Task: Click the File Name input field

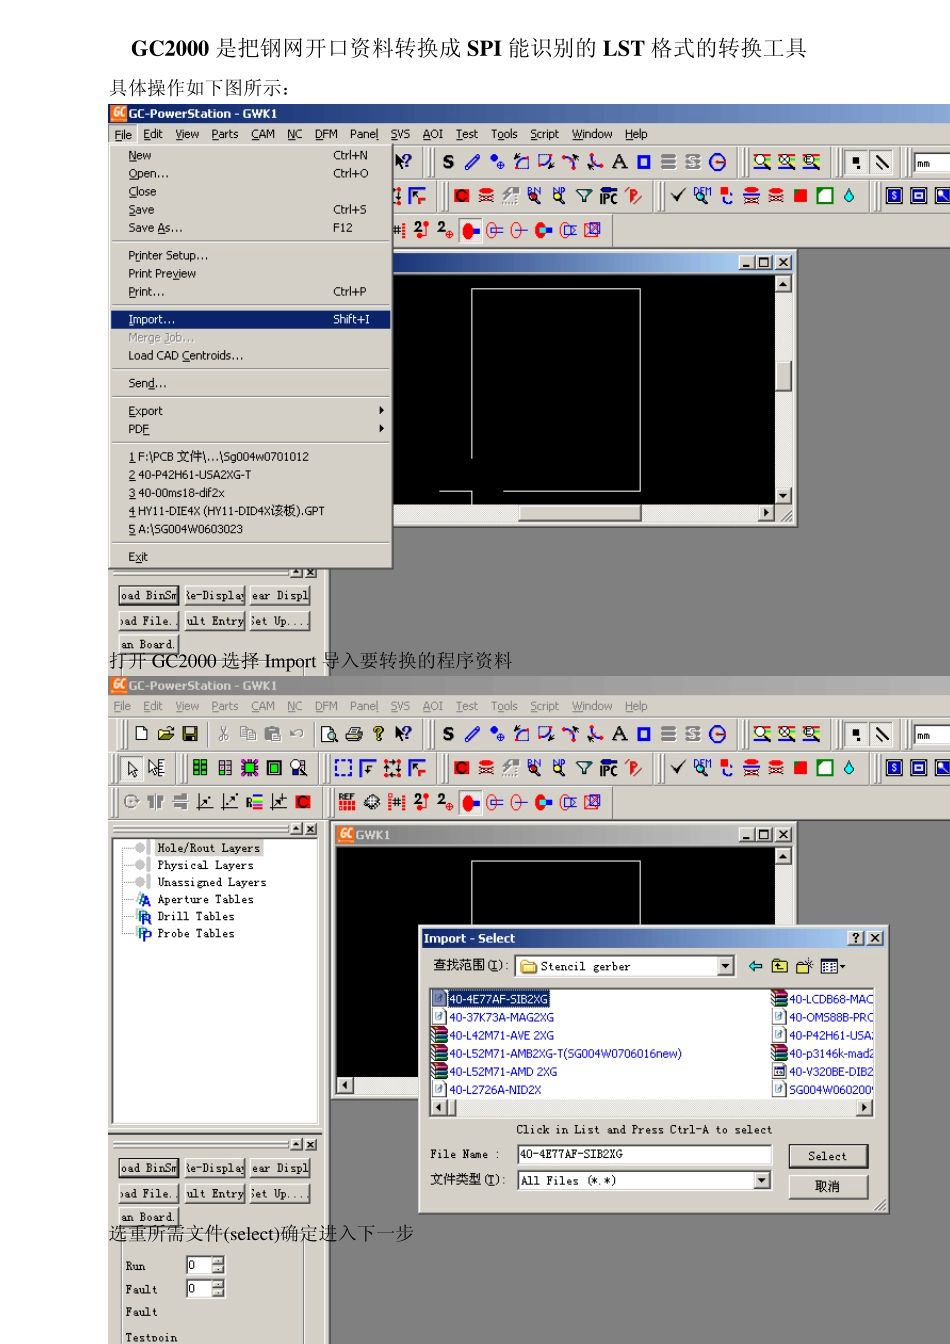Action: [644, 1154]
